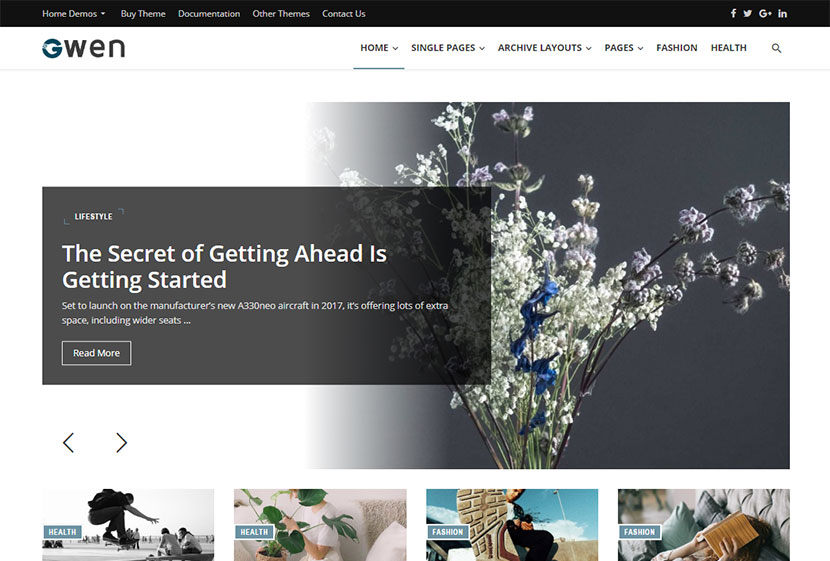This screenshot has width=830, height=561.
Task: Select the Fashion menu item
Action: [676, 48]
